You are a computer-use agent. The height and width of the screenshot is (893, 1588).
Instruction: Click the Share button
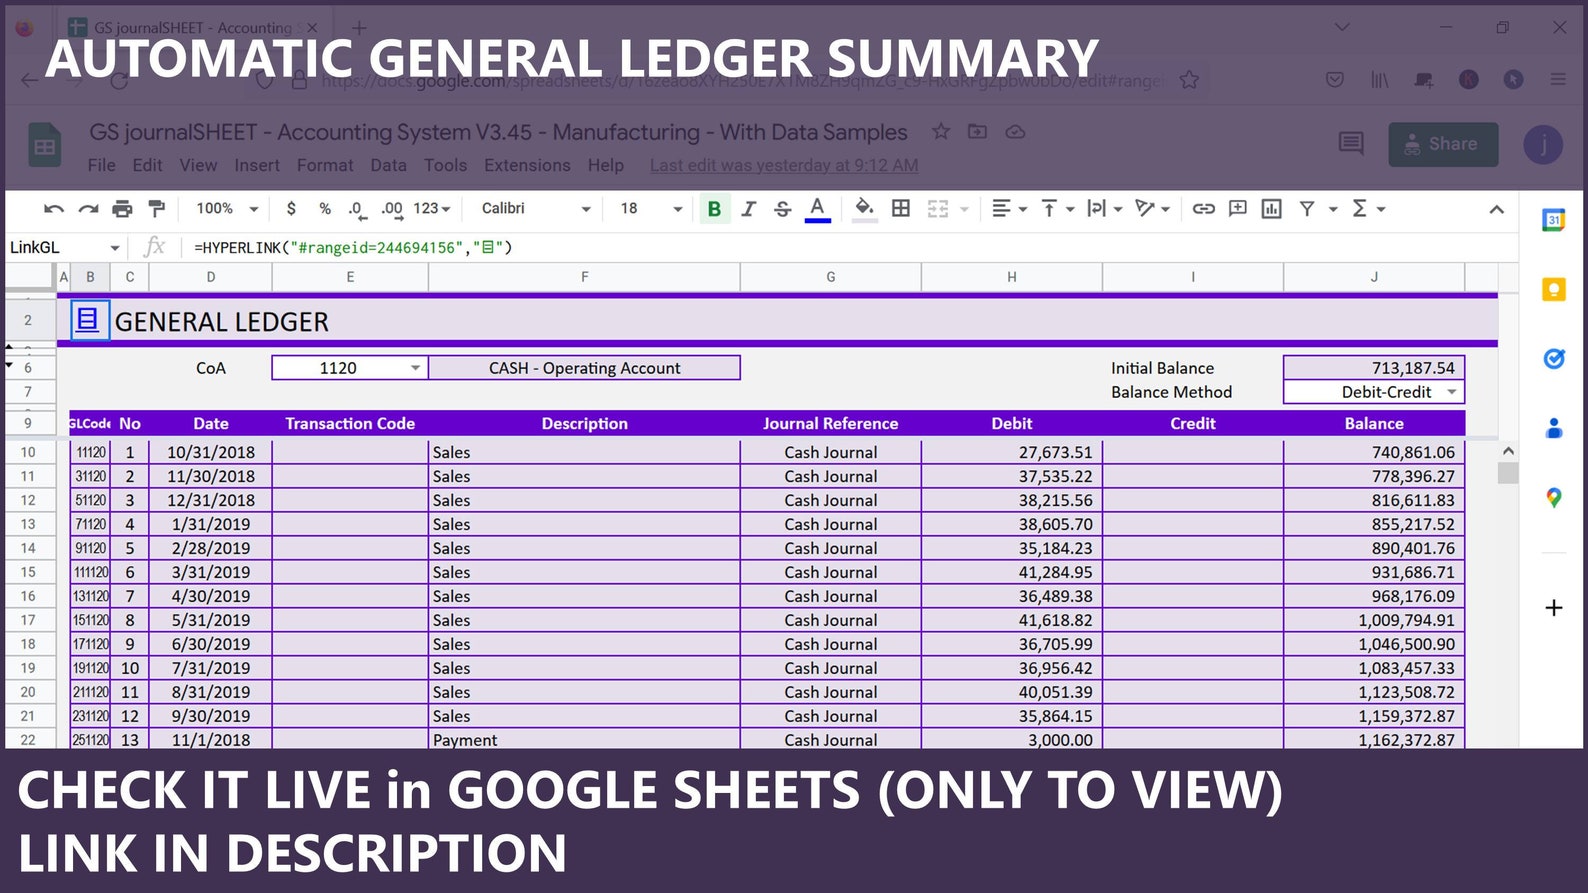coord(1443,144)
